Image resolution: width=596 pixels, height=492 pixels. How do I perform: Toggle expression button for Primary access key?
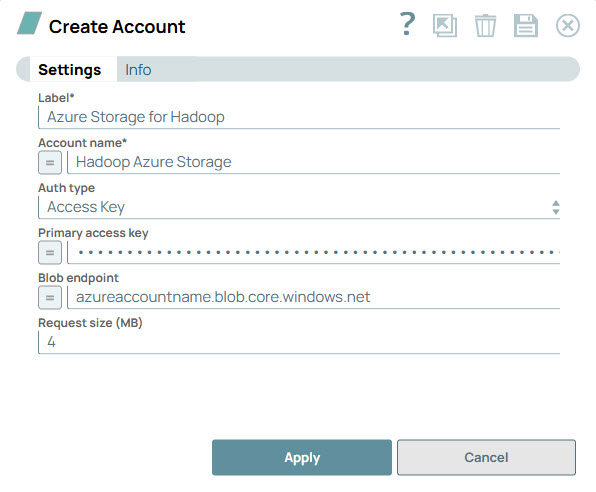pyautogui.click(x=50, y=253)
